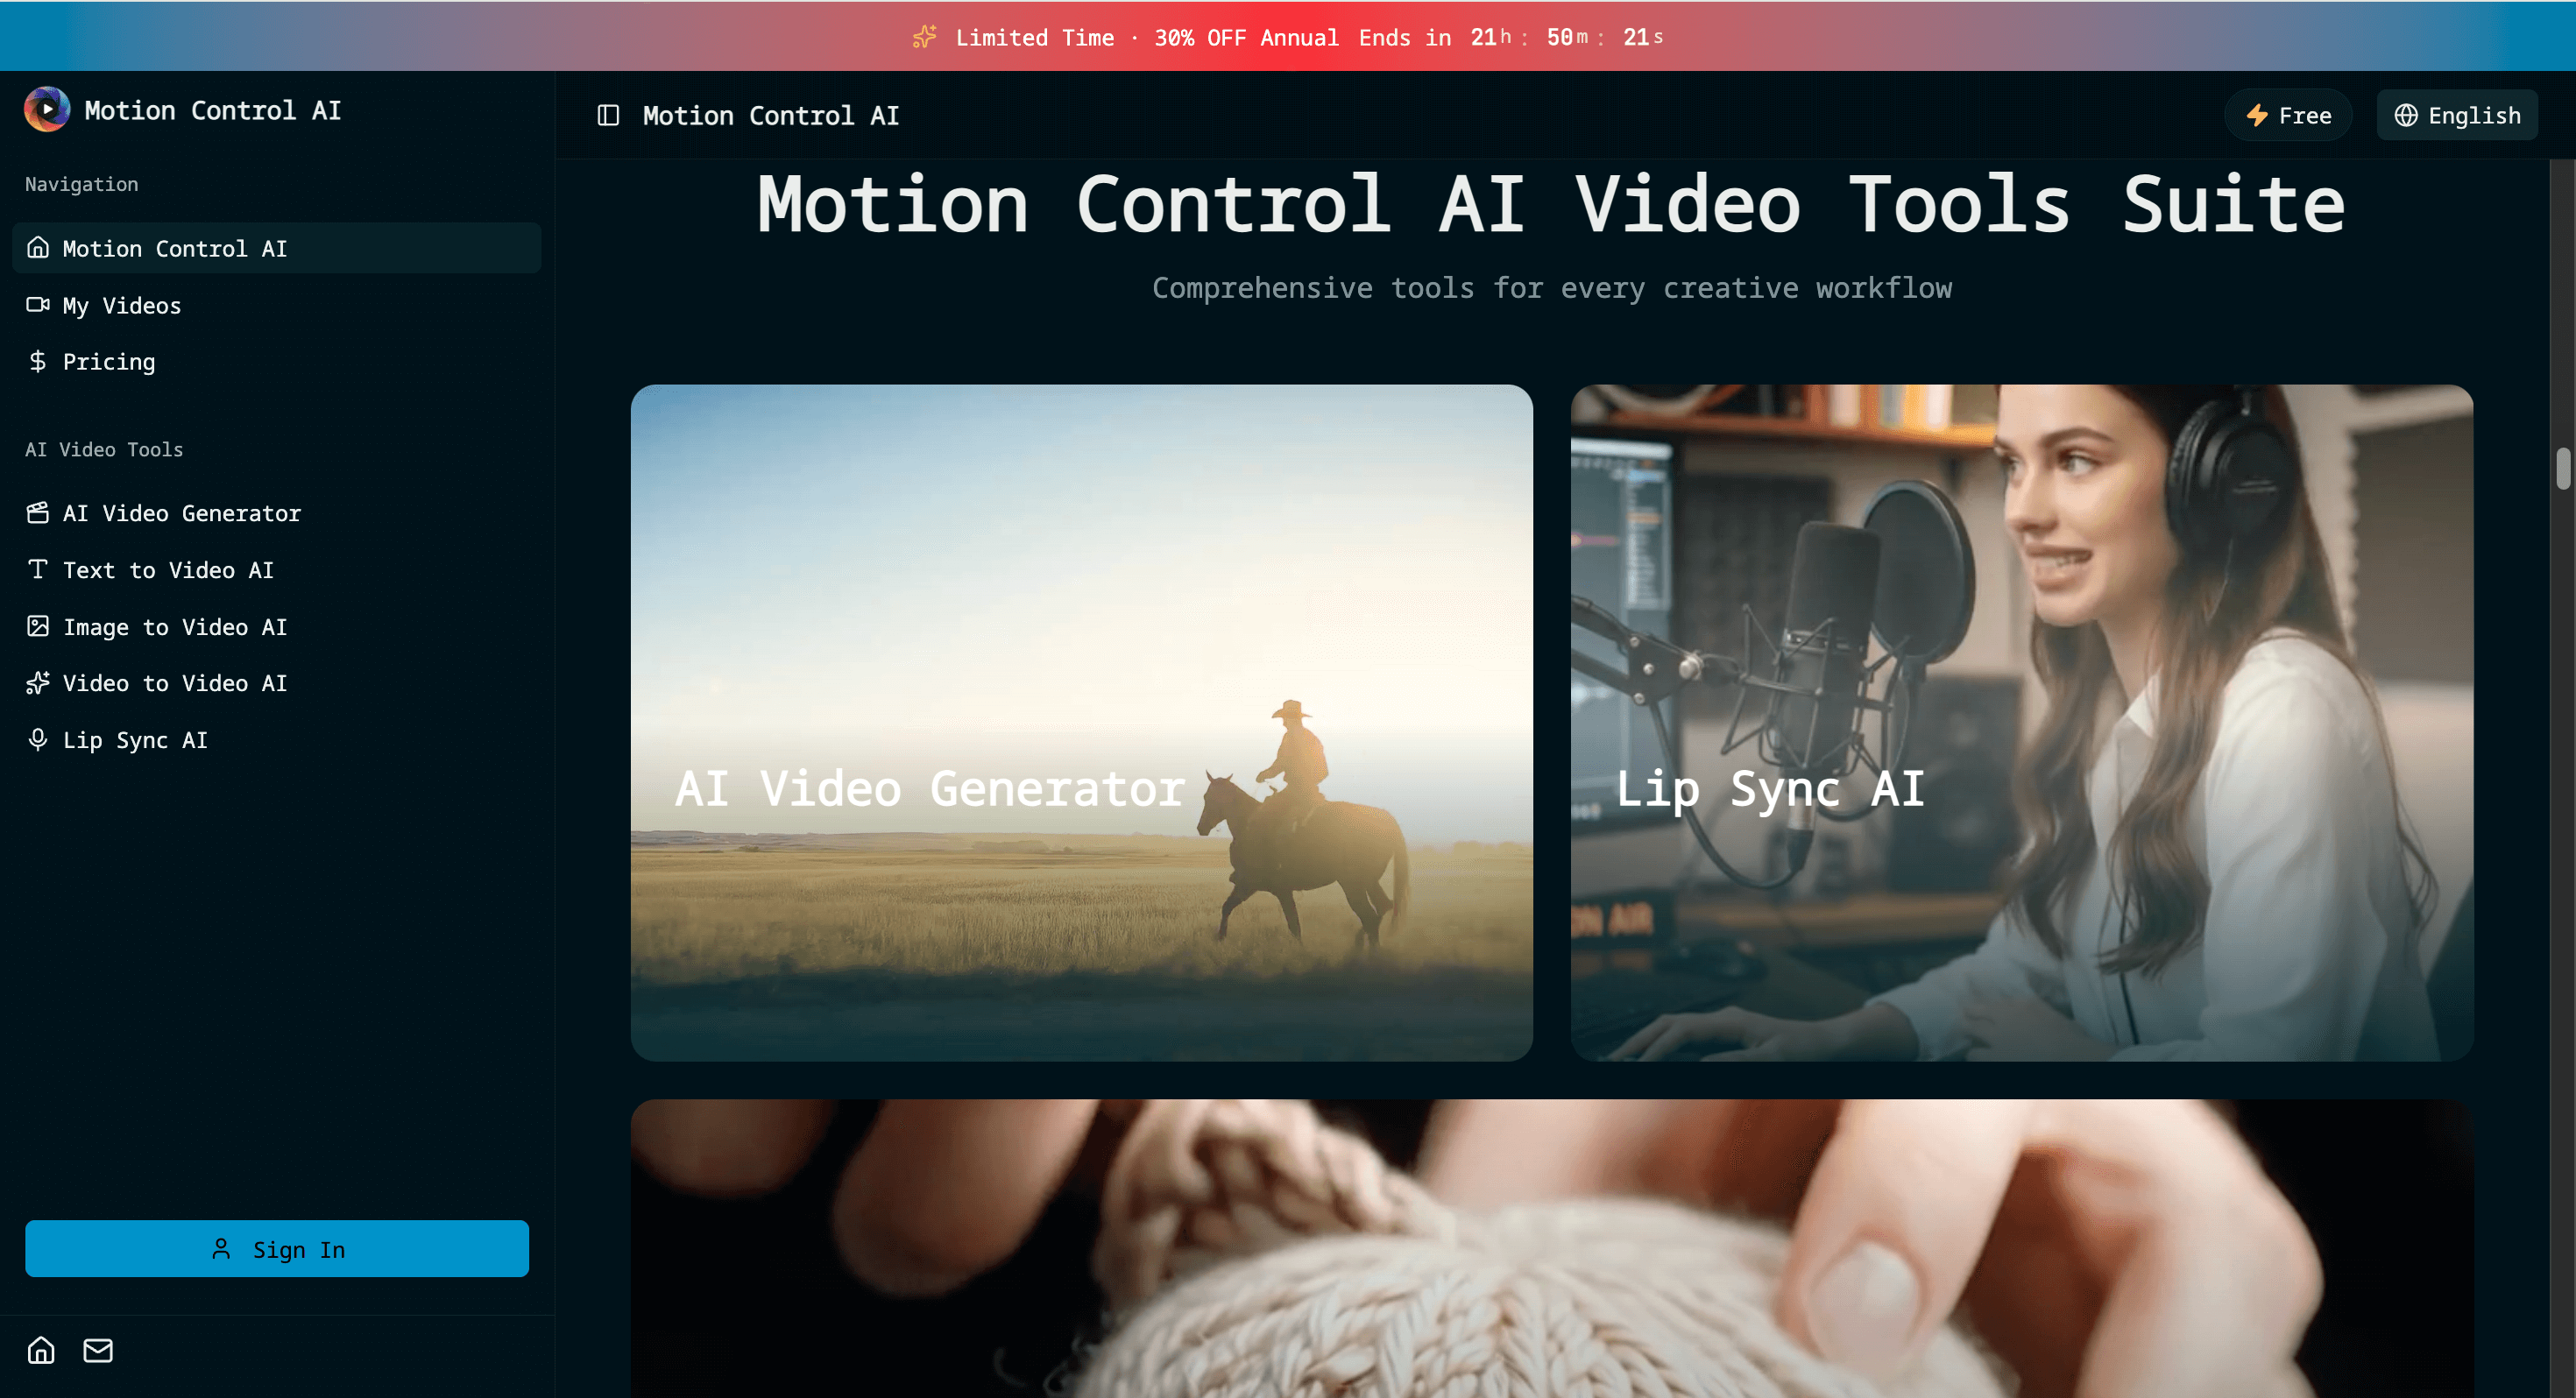Image resolution: width=2576 pixels, height=1398 pixels.
Task: Open the contact envelope icon
Action: 97,1350
